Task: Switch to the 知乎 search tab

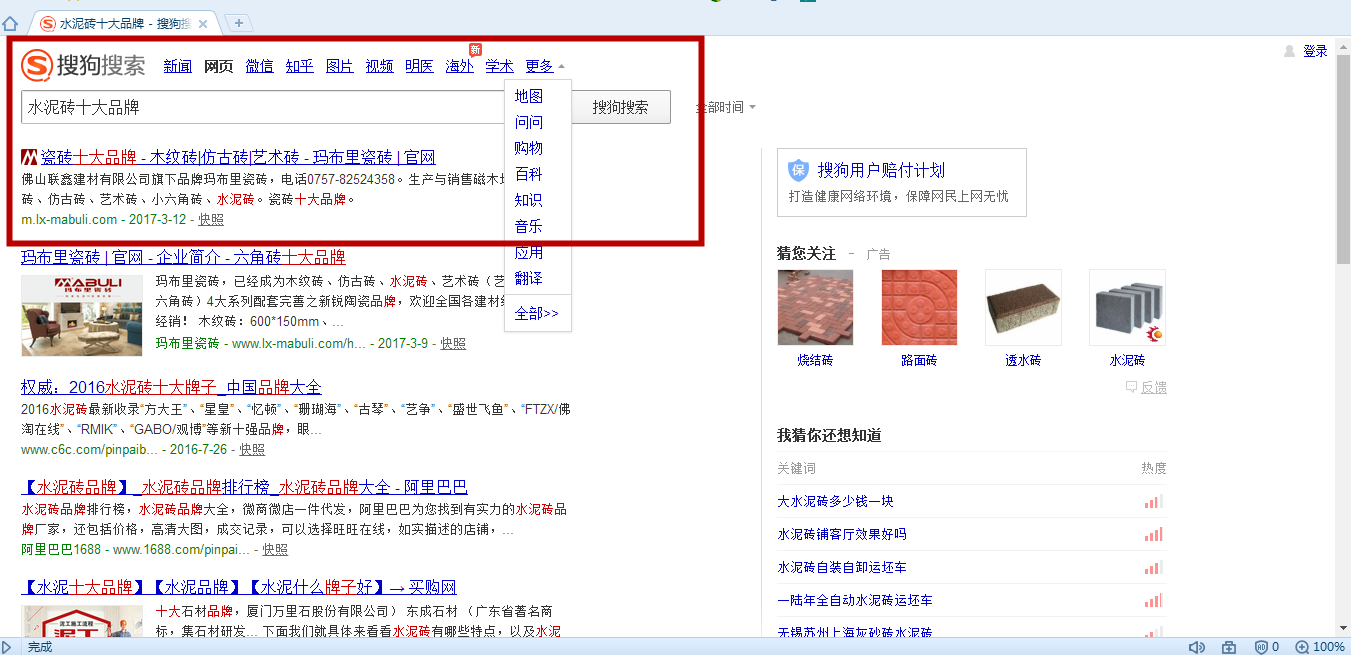Action: click(299, 66)
